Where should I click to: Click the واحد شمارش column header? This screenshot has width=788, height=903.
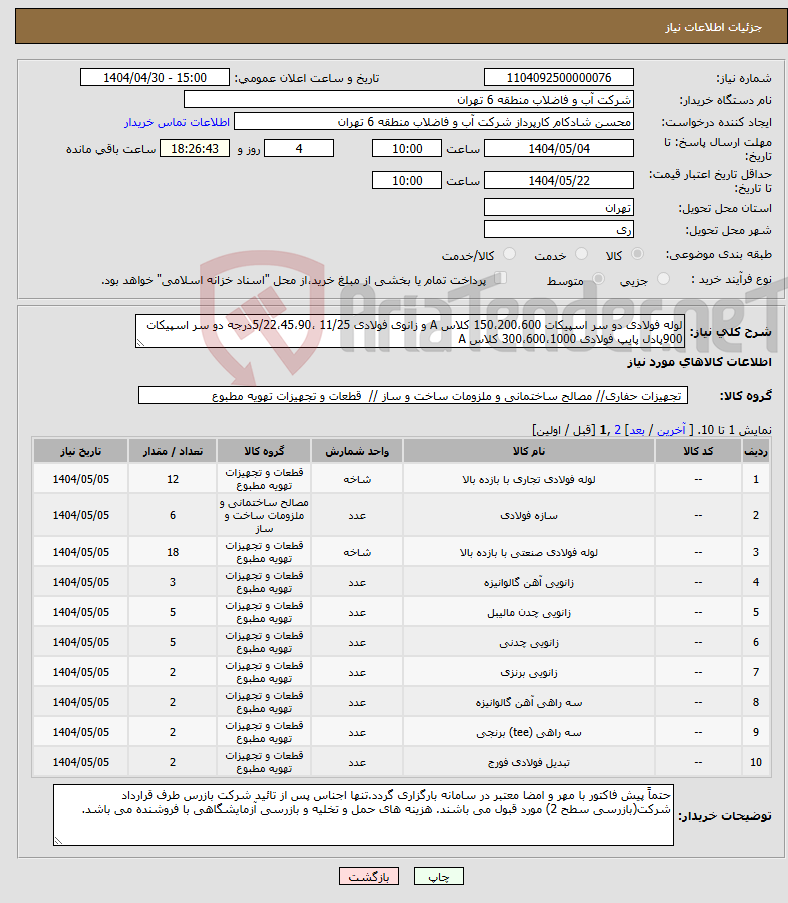pyautogui.click(x=357, y=451)
